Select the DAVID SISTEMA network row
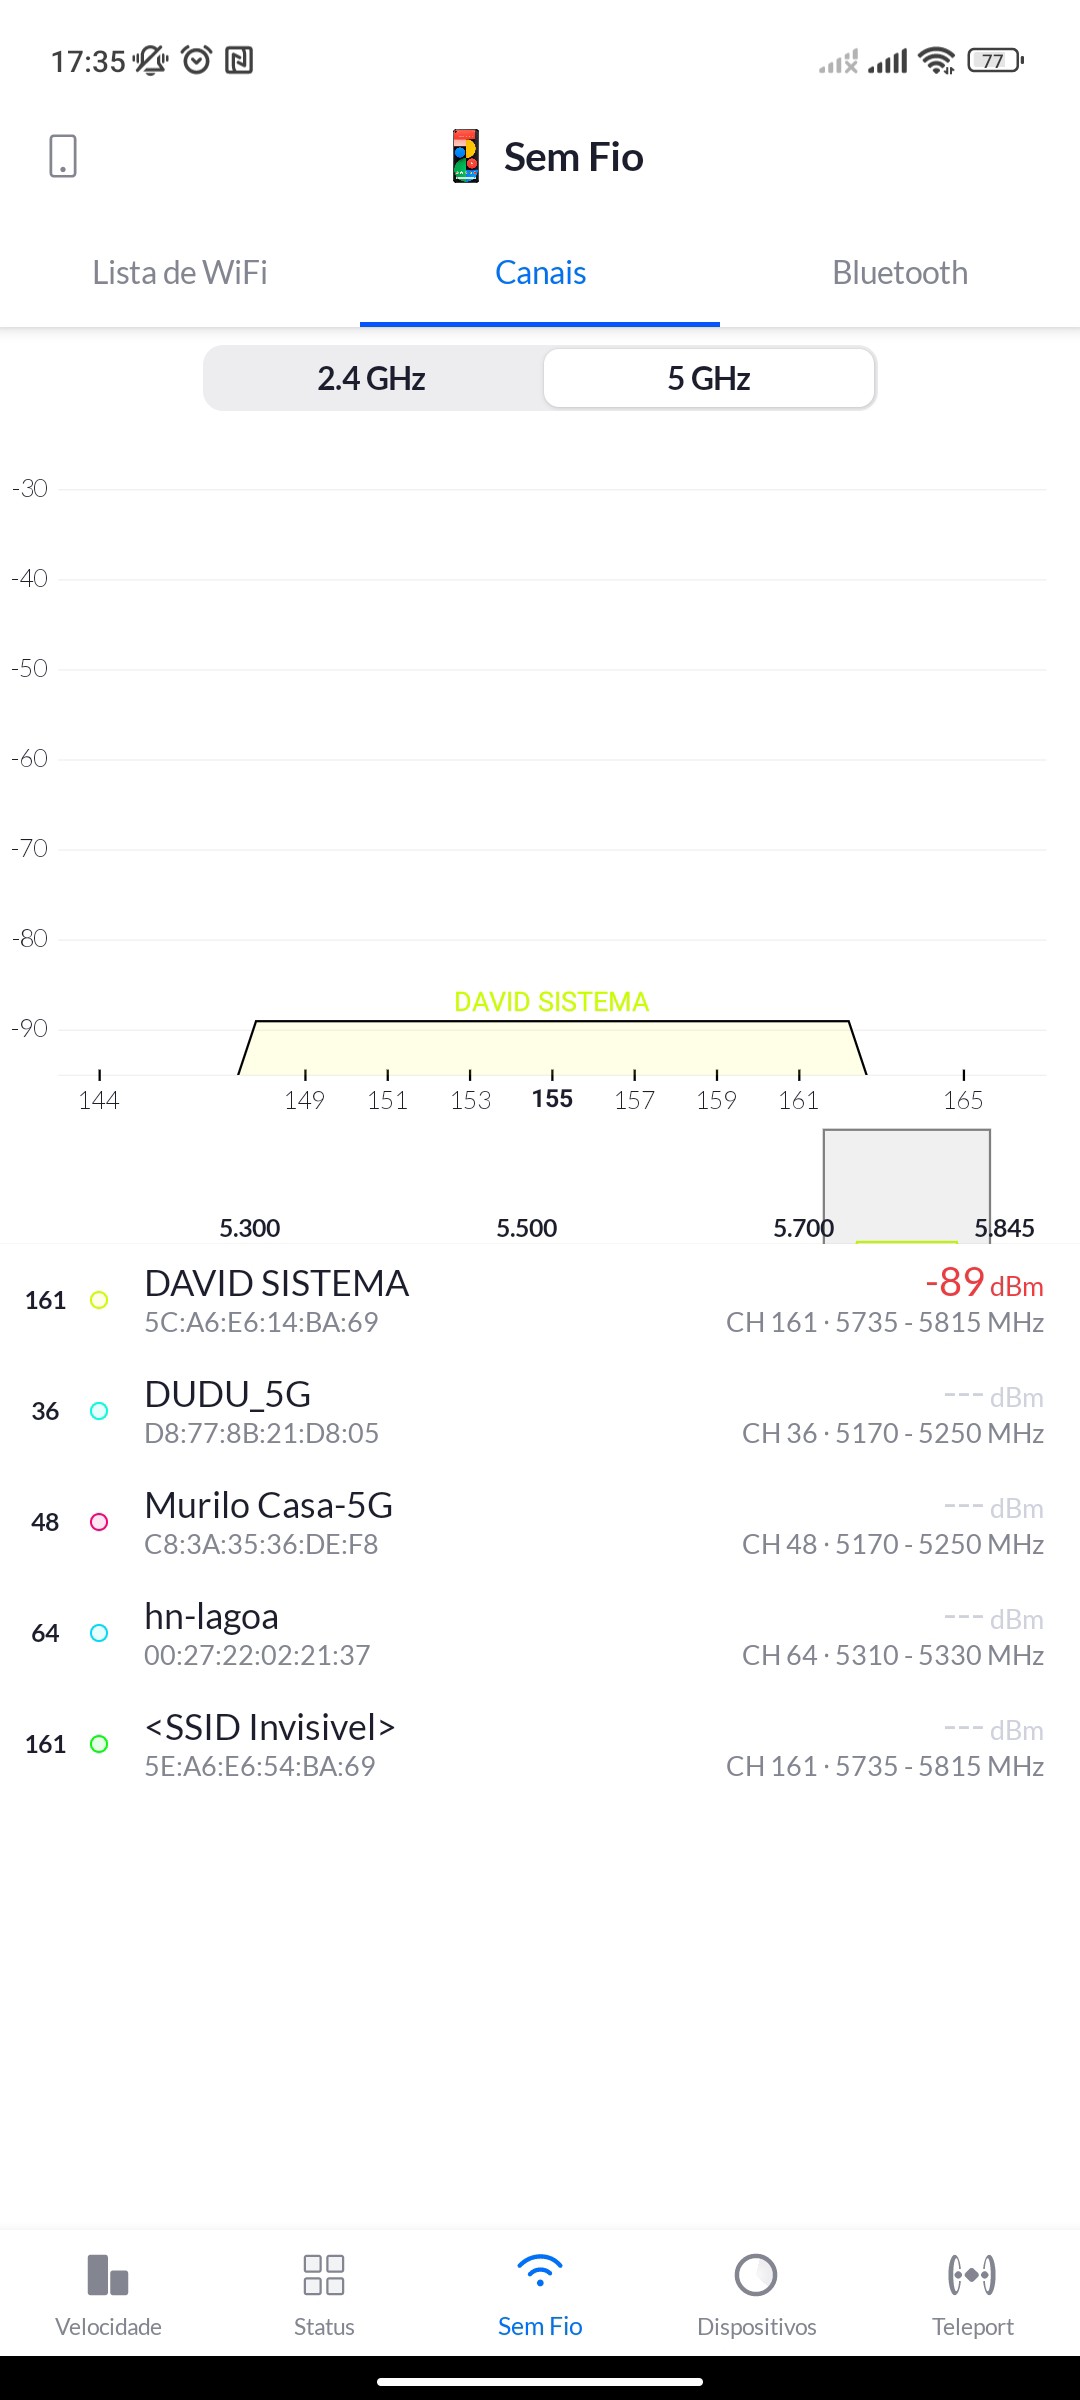1080x2400 pixels. point(540,1300)
